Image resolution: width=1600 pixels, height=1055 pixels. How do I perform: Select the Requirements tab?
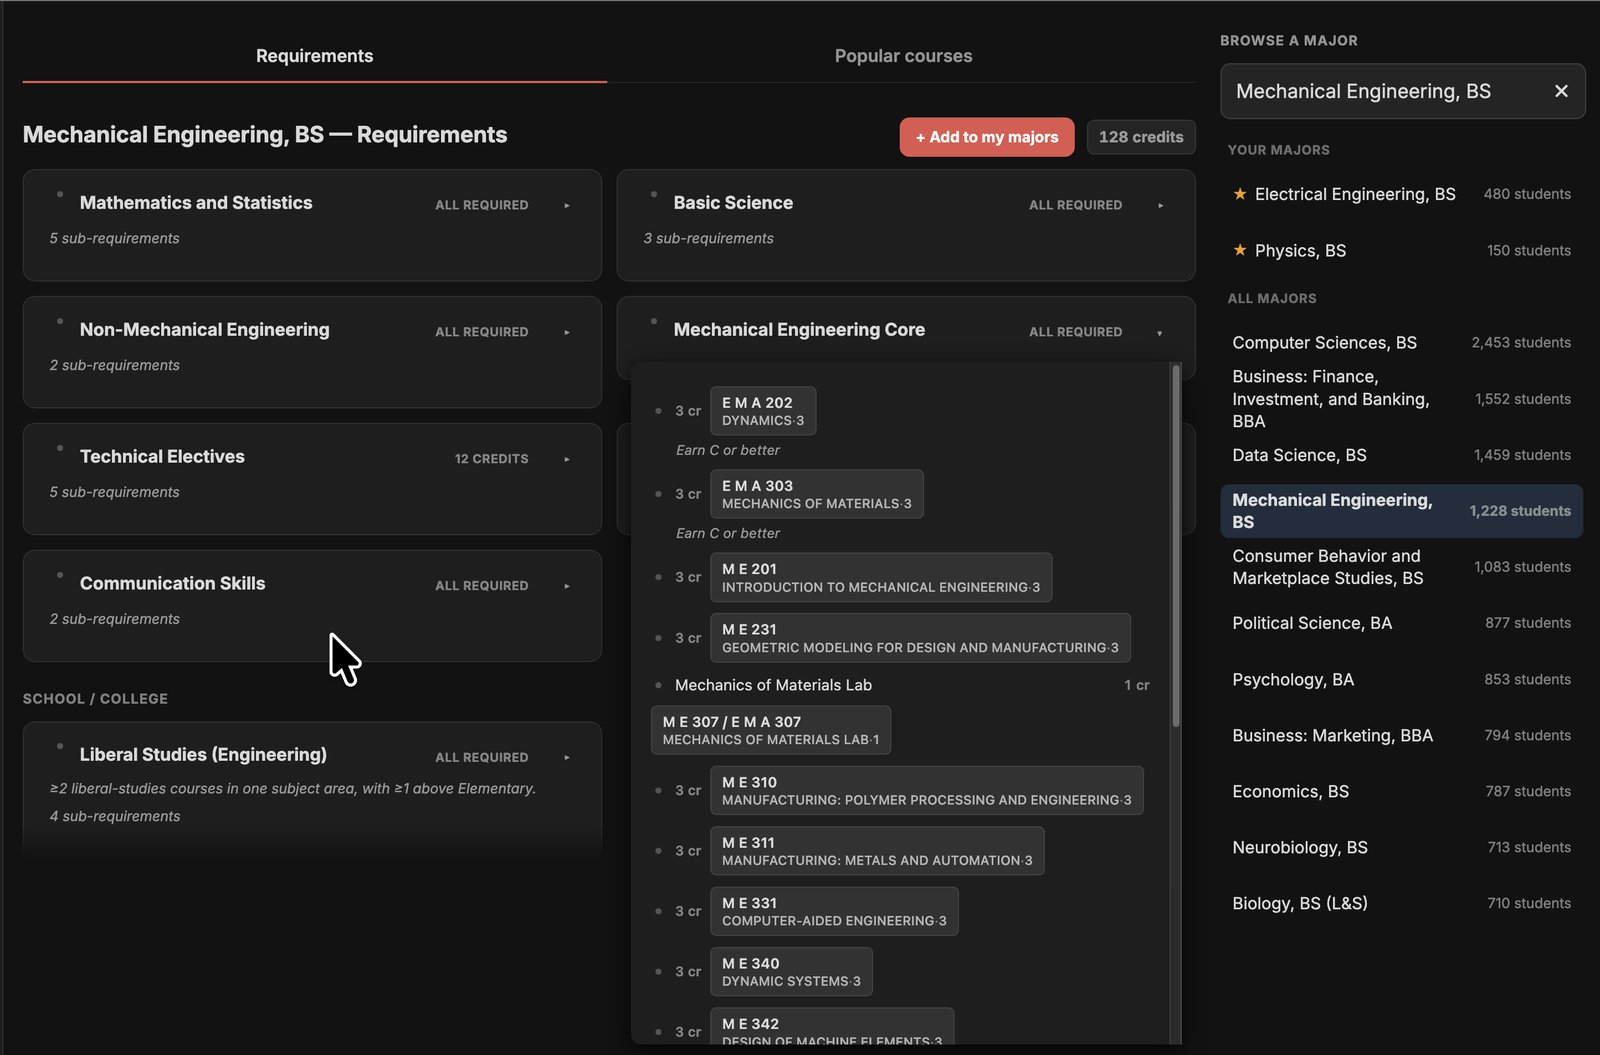314,56
